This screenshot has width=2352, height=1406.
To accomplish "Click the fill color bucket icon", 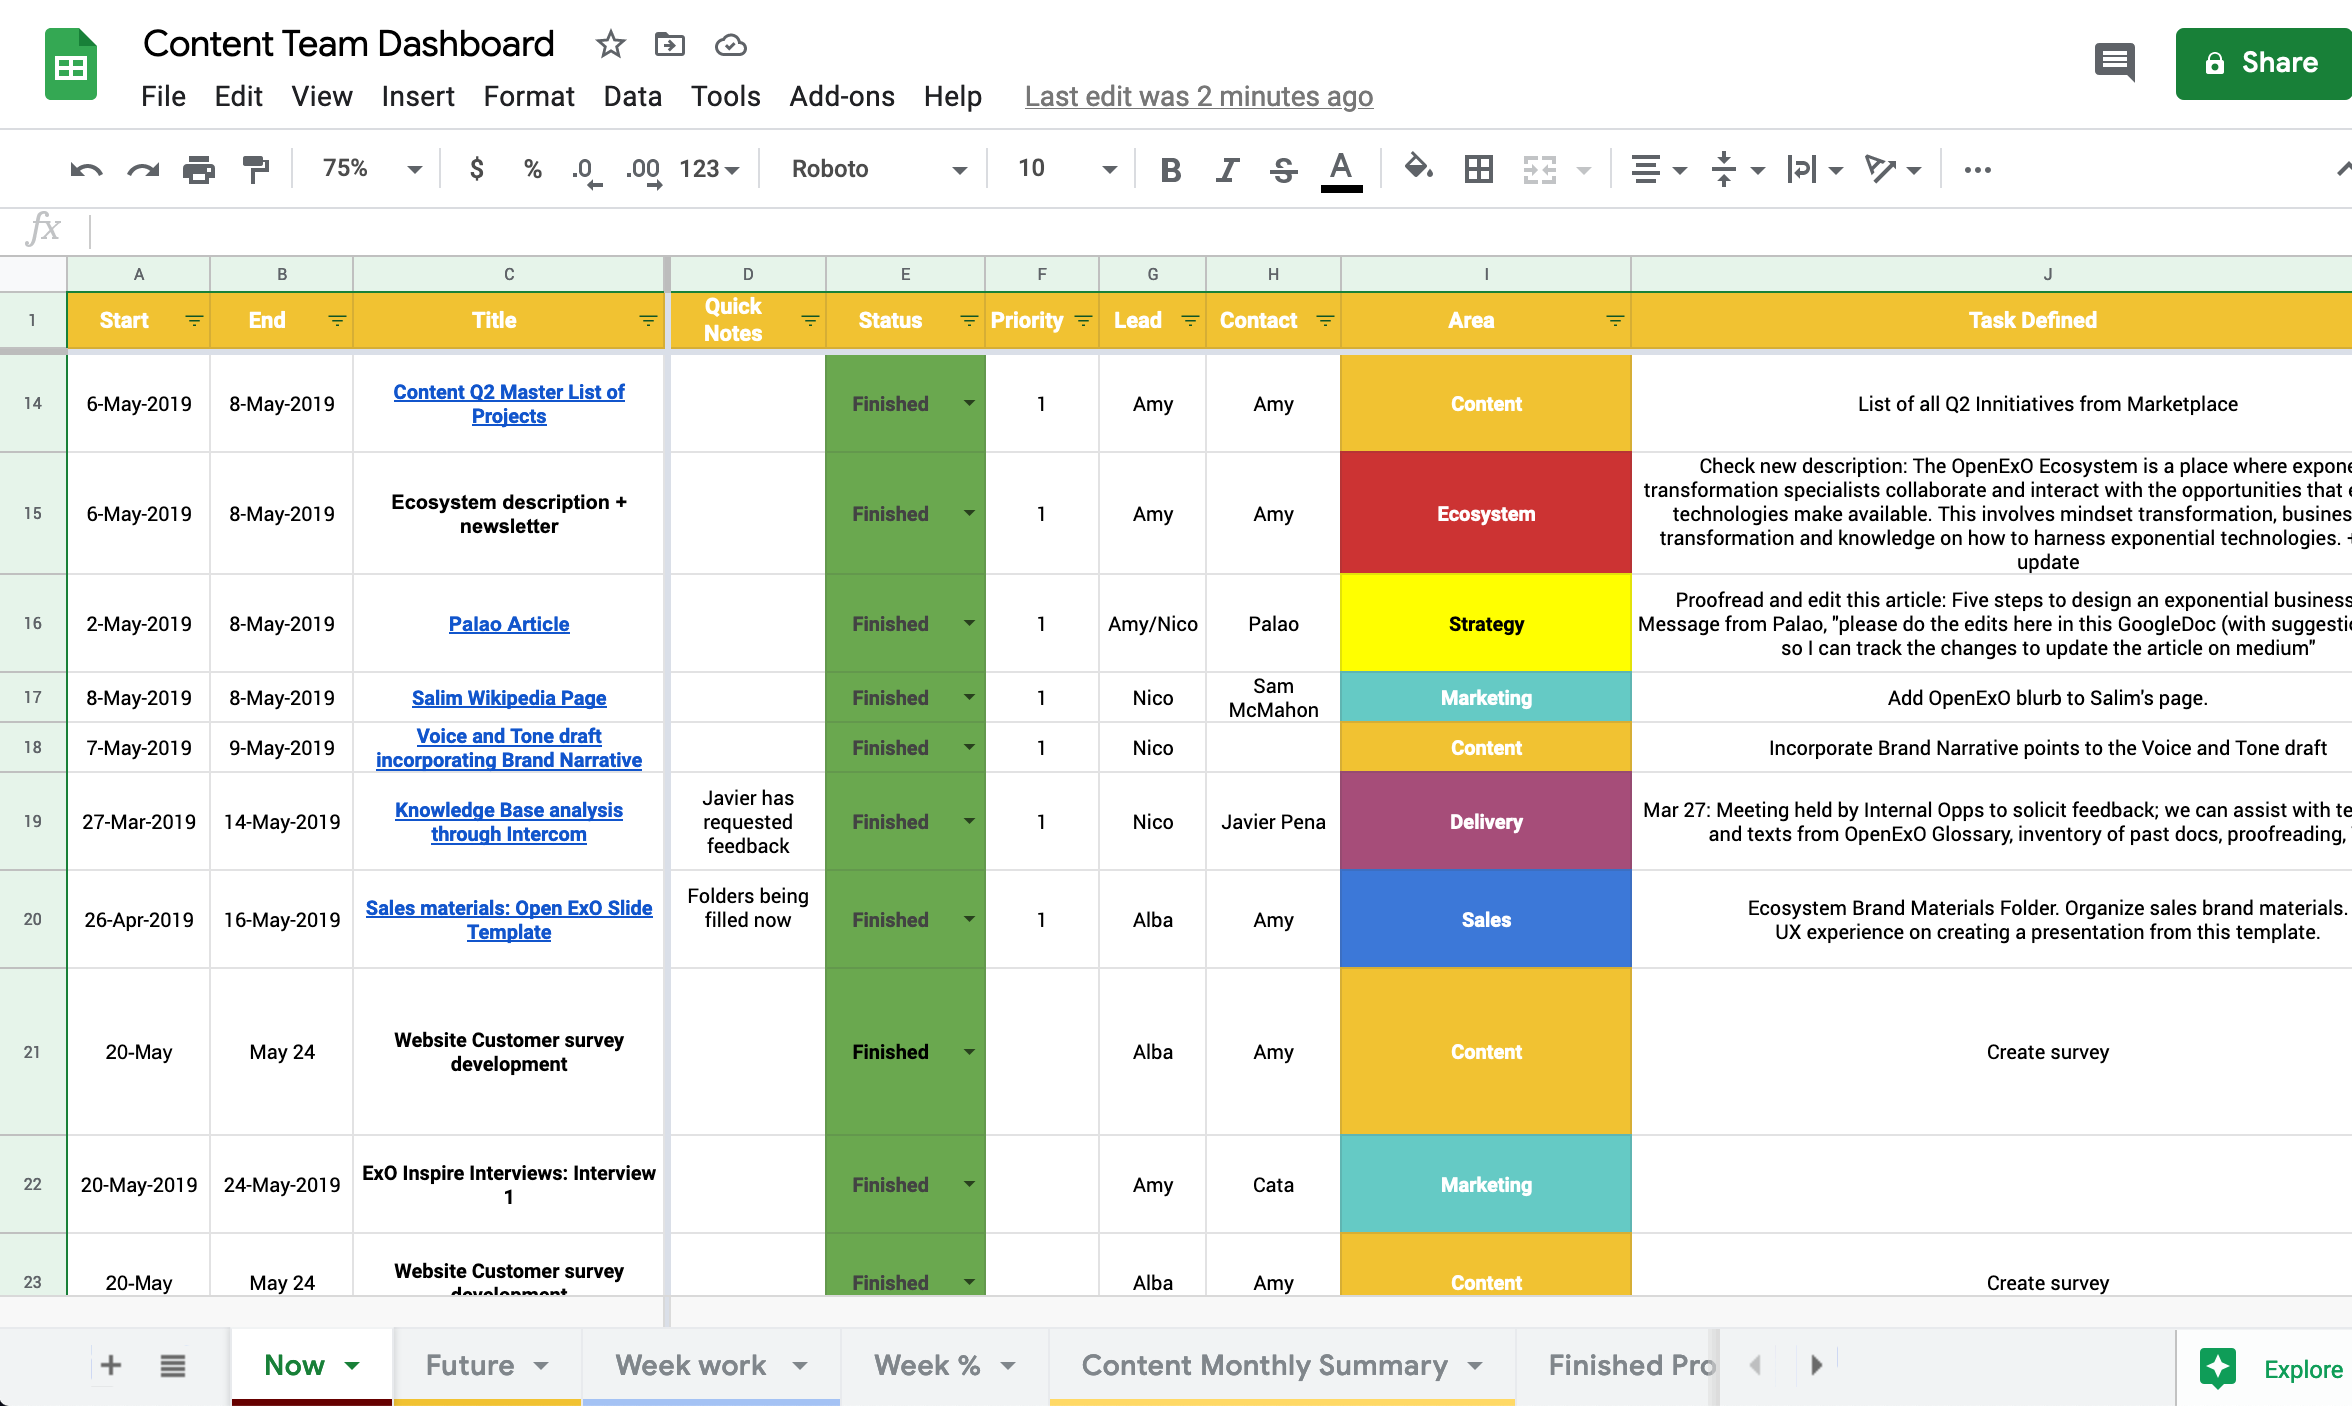I will 1418,168.
